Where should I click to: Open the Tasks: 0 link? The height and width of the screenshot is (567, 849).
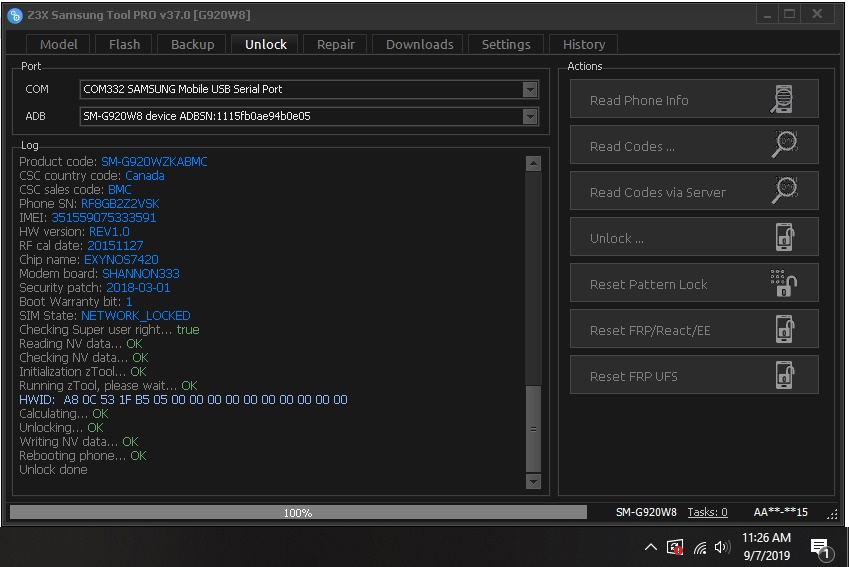click(x=707, y=512)
